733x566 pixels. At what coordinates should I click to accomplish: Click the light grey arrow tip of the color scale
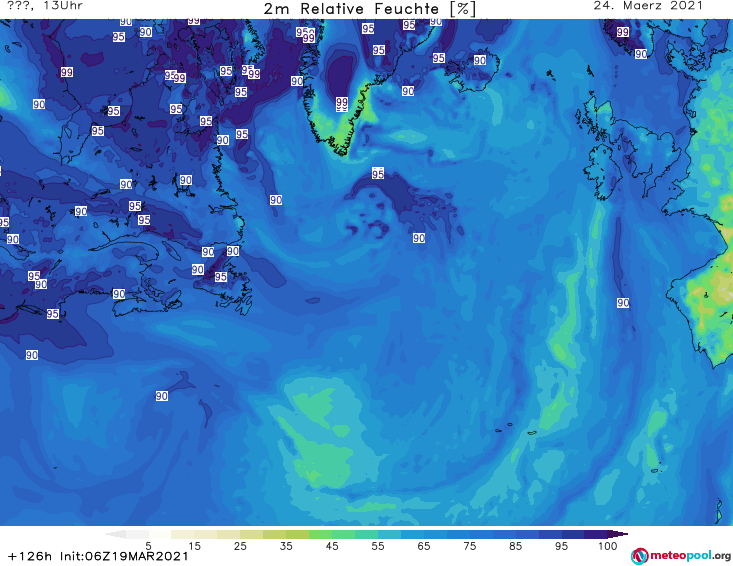pos(115,534)
